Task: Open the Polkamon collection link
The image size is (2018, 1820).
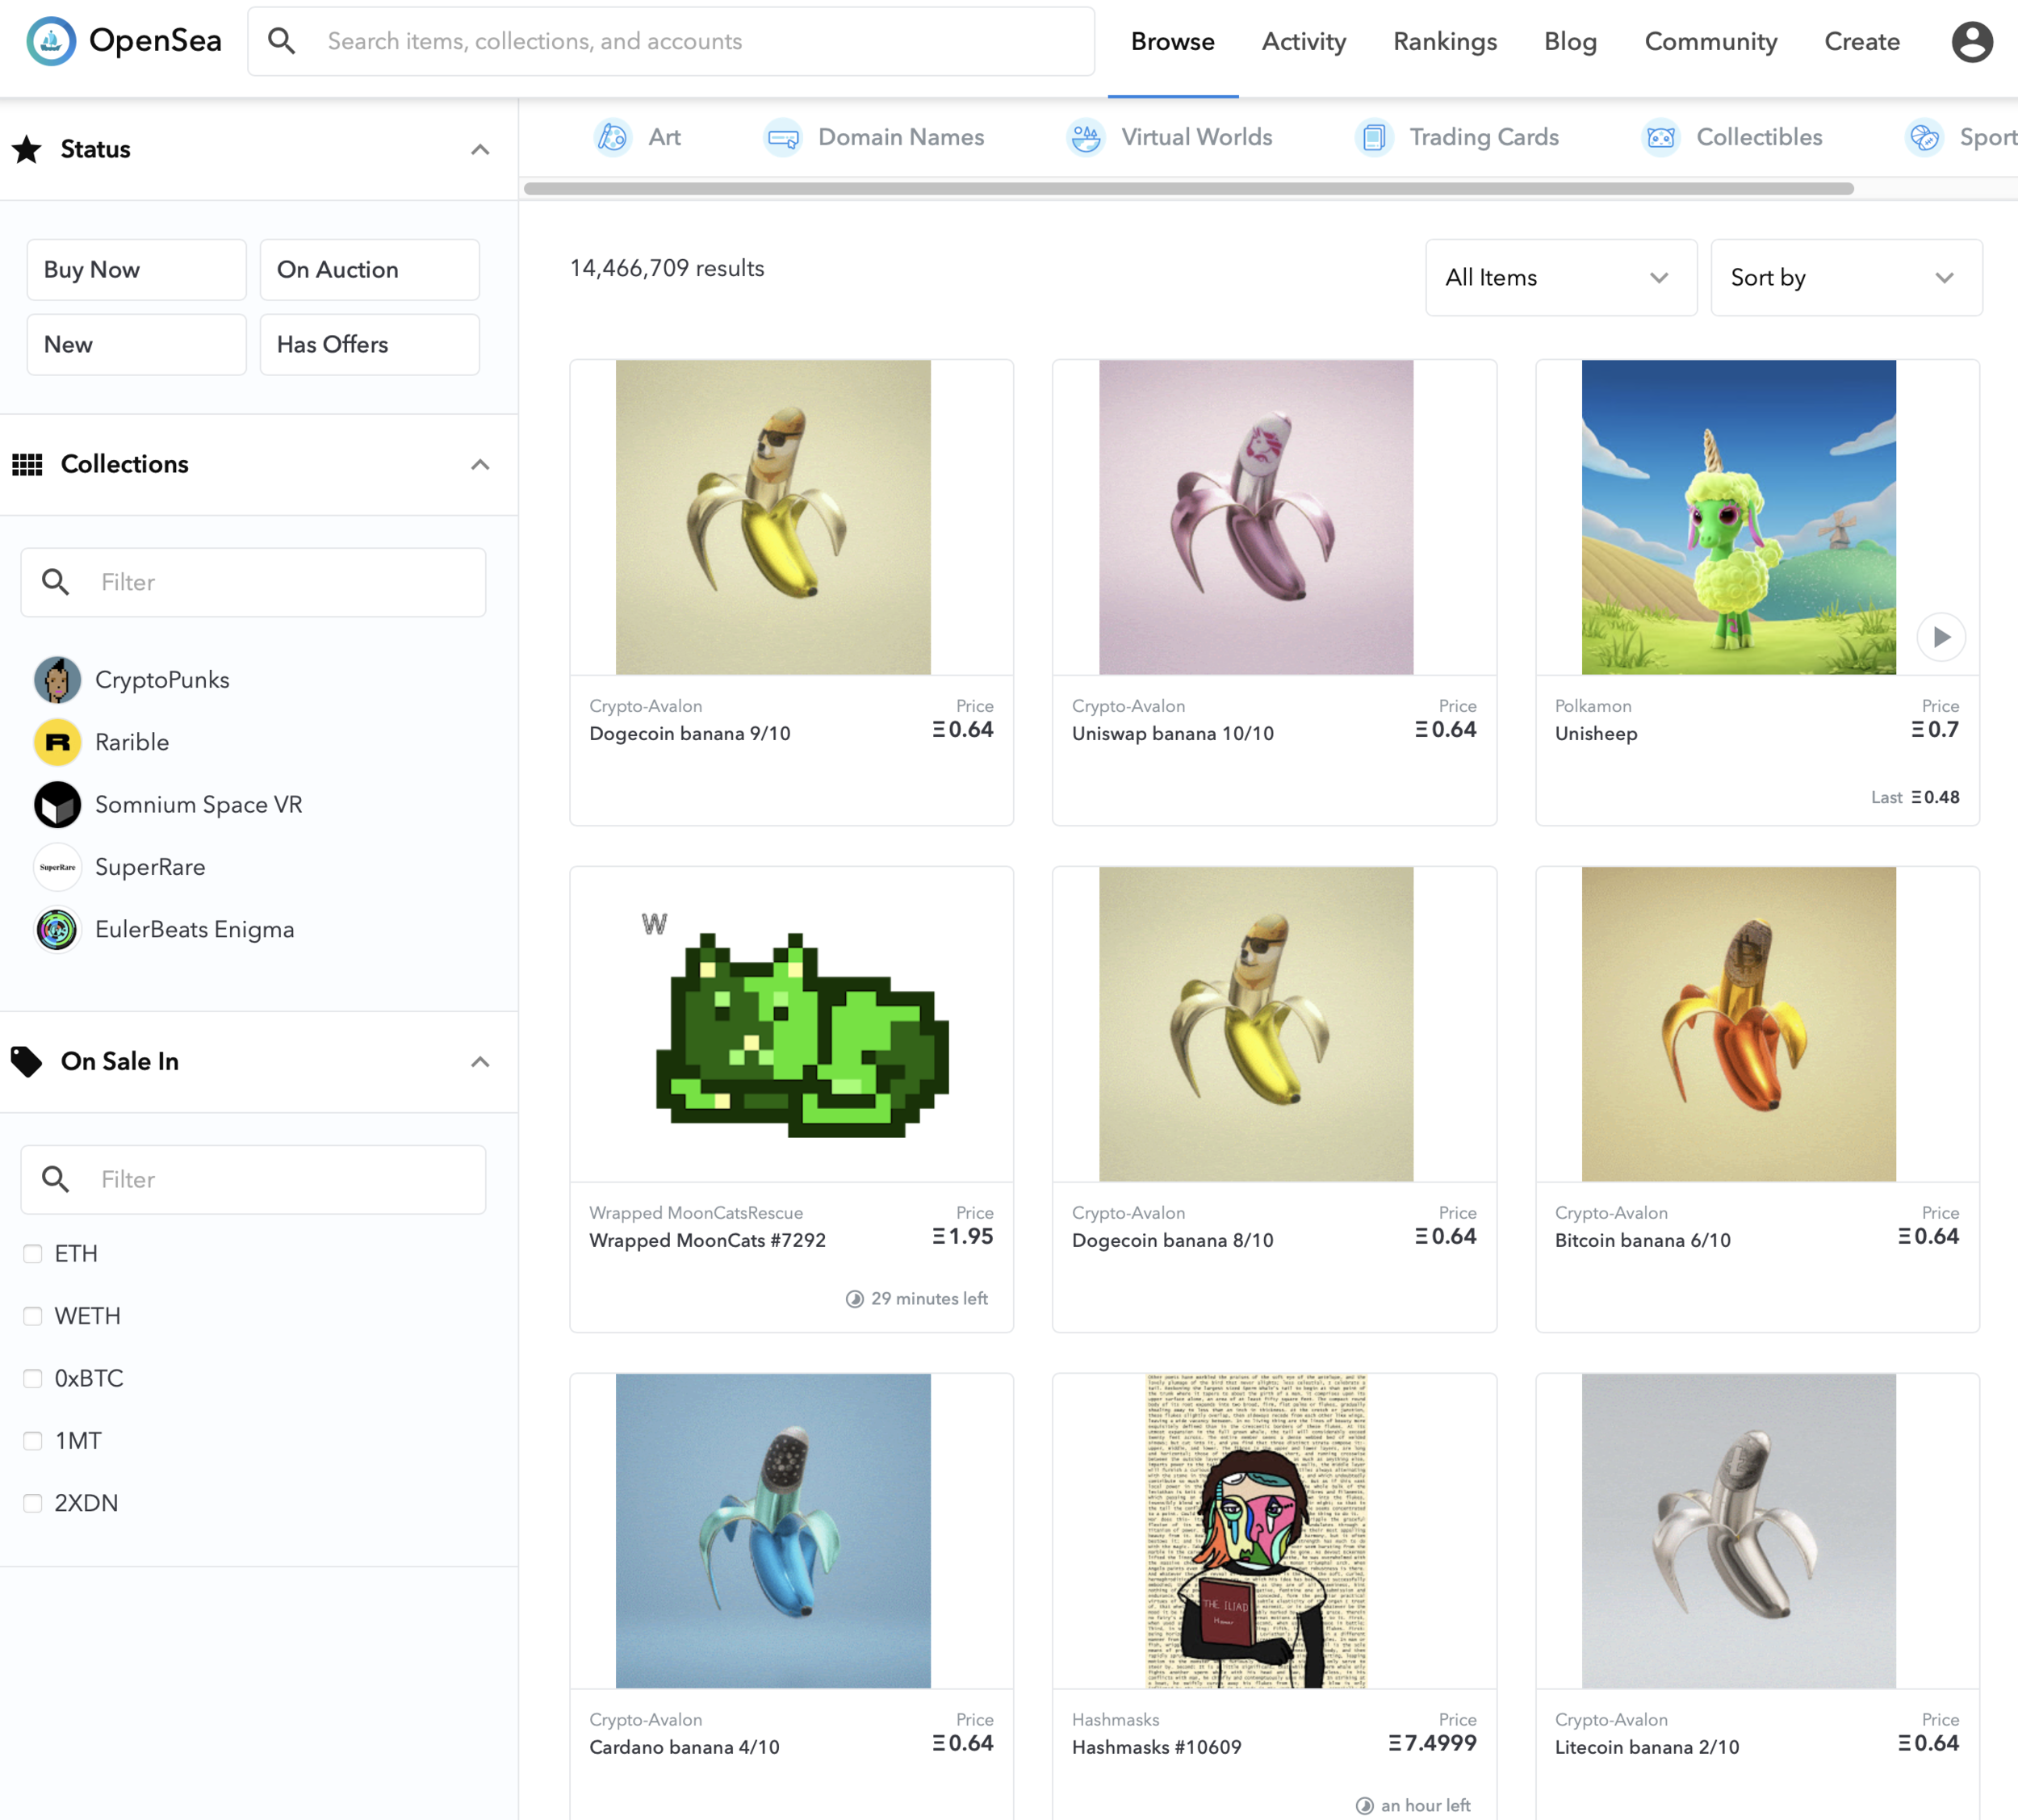Action: tap(1593, 706)
